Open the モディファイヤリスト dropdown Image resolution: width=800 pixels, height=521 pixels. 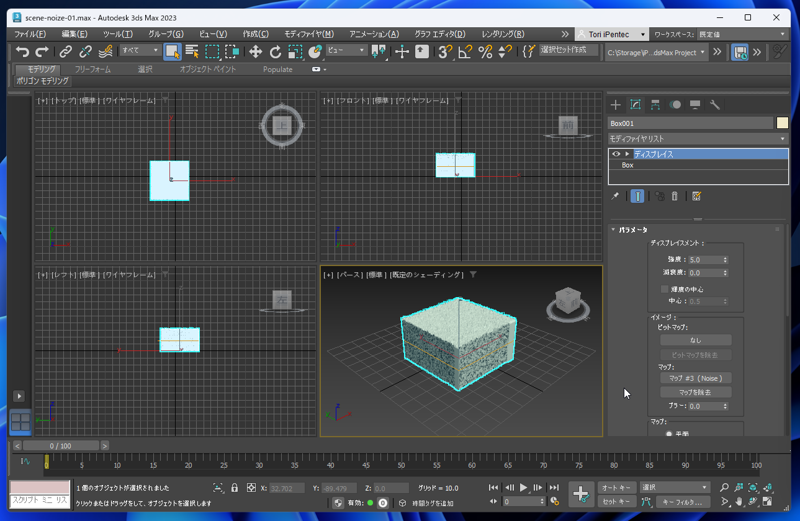(x=697, y=139)
